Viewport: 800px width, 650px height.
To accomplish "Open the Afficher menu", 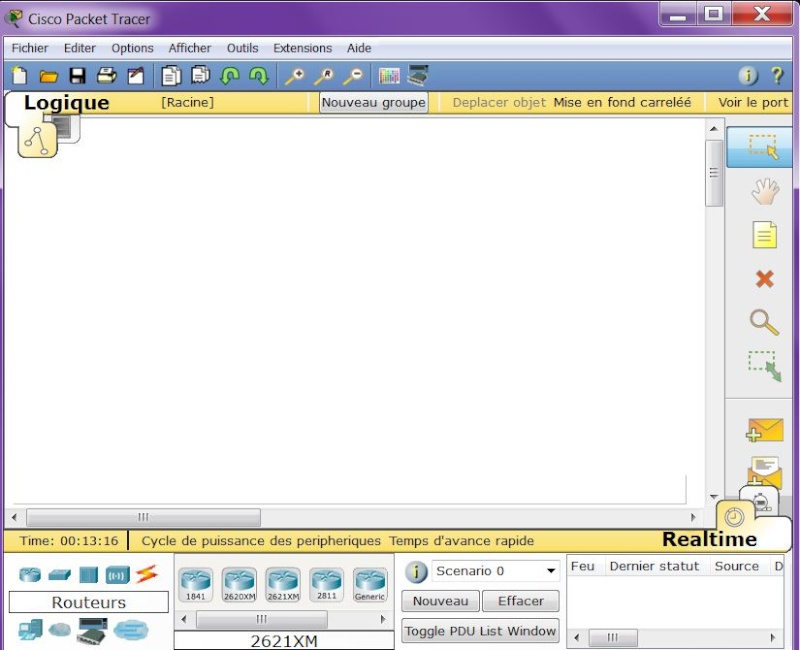I will tap(190, 48).
